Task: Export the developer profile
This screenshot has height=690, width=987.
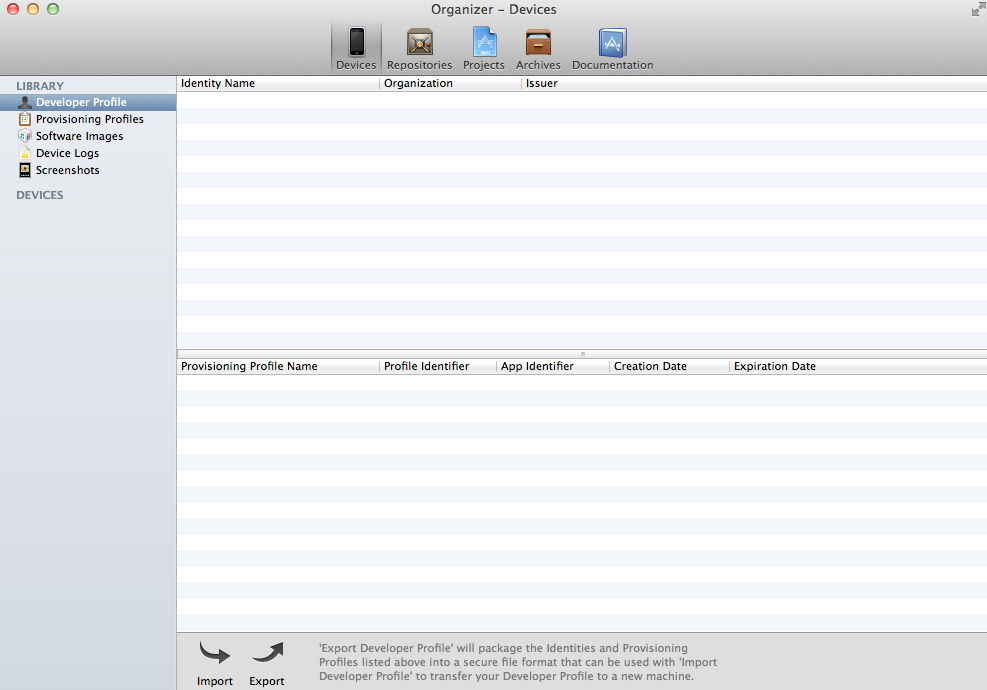Action: click(x=267, y=664)
